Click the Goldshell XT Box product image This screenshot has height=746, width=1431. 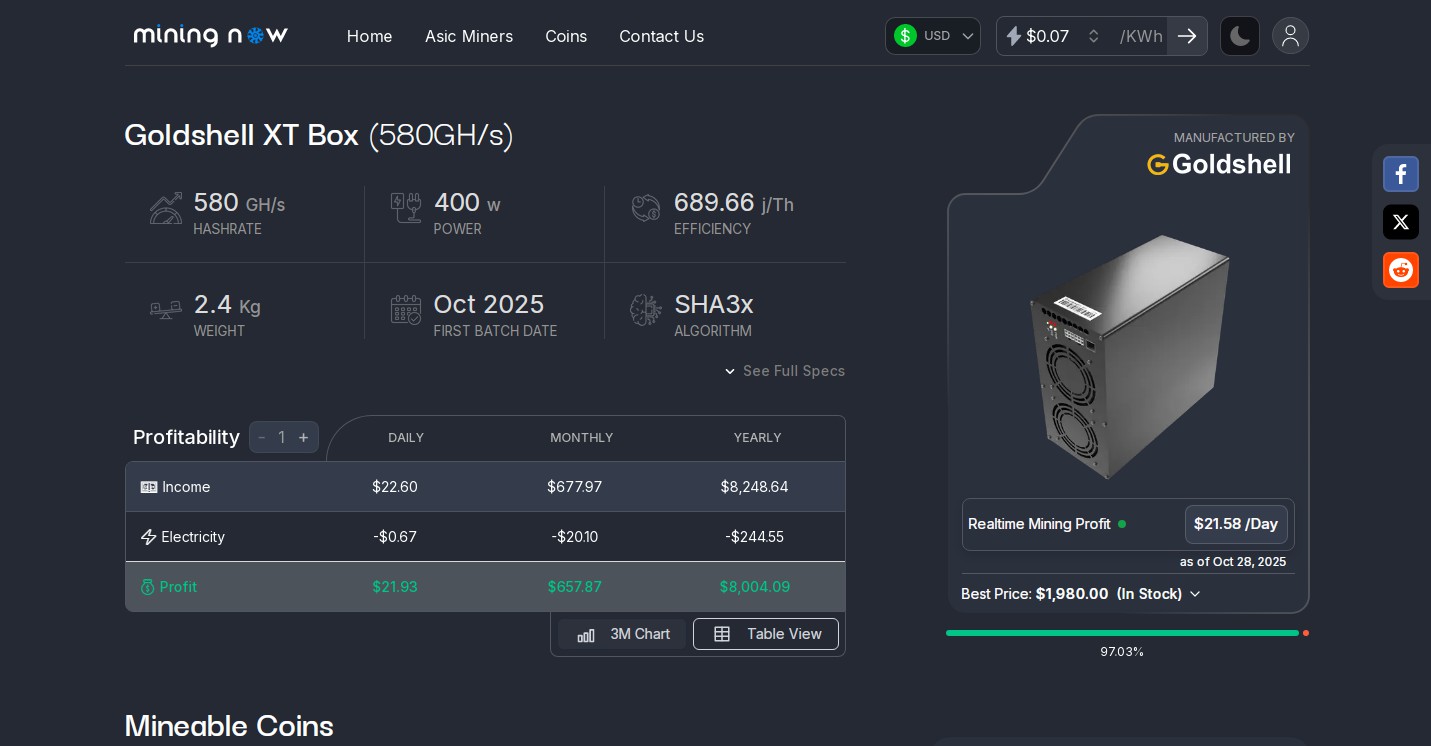click(1128, 356)
